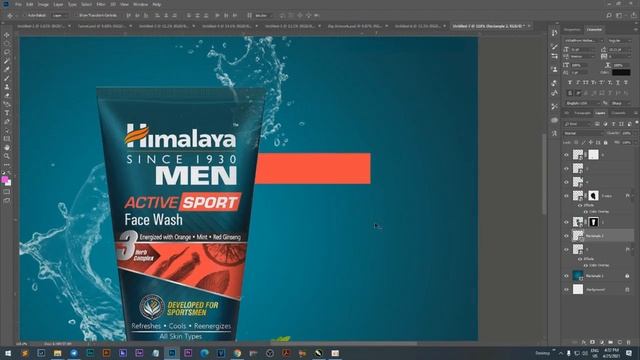Select the Rectangle 2 layer name
The width and height of the screenshot is (640, 360).
click(595, 236)
